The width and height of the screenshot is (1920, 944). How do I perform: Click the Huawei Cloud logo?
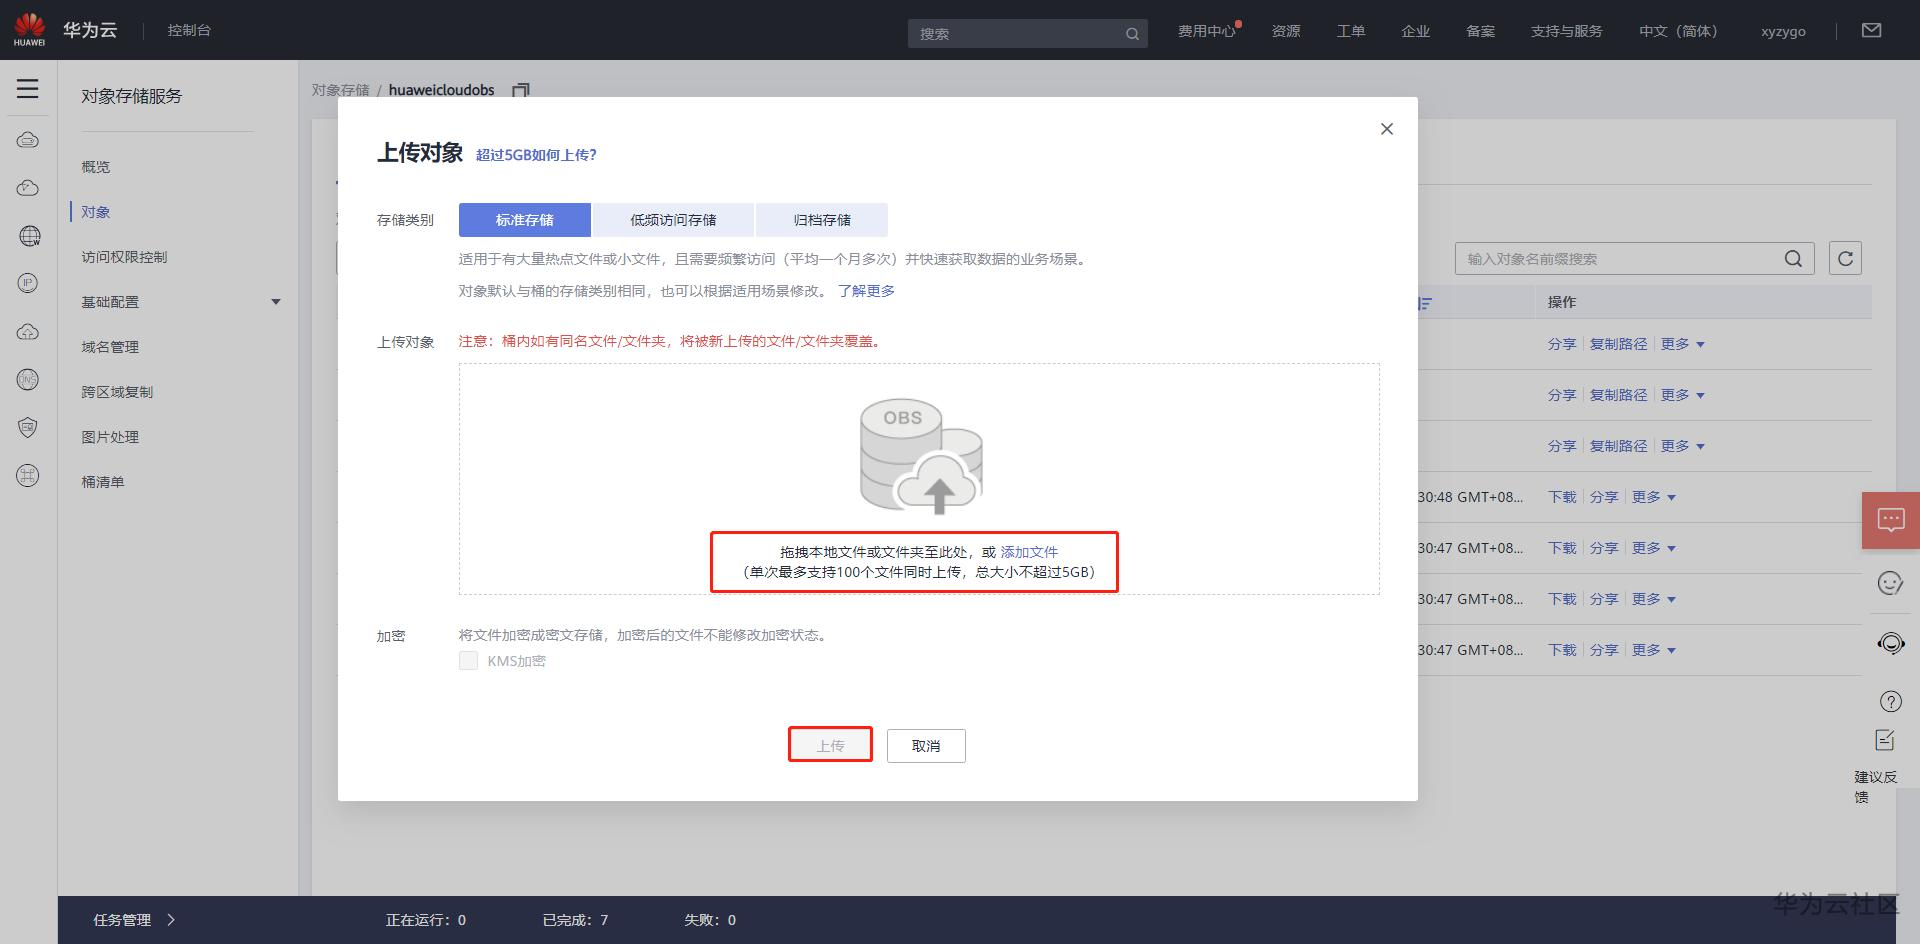(x=29, y=29)
